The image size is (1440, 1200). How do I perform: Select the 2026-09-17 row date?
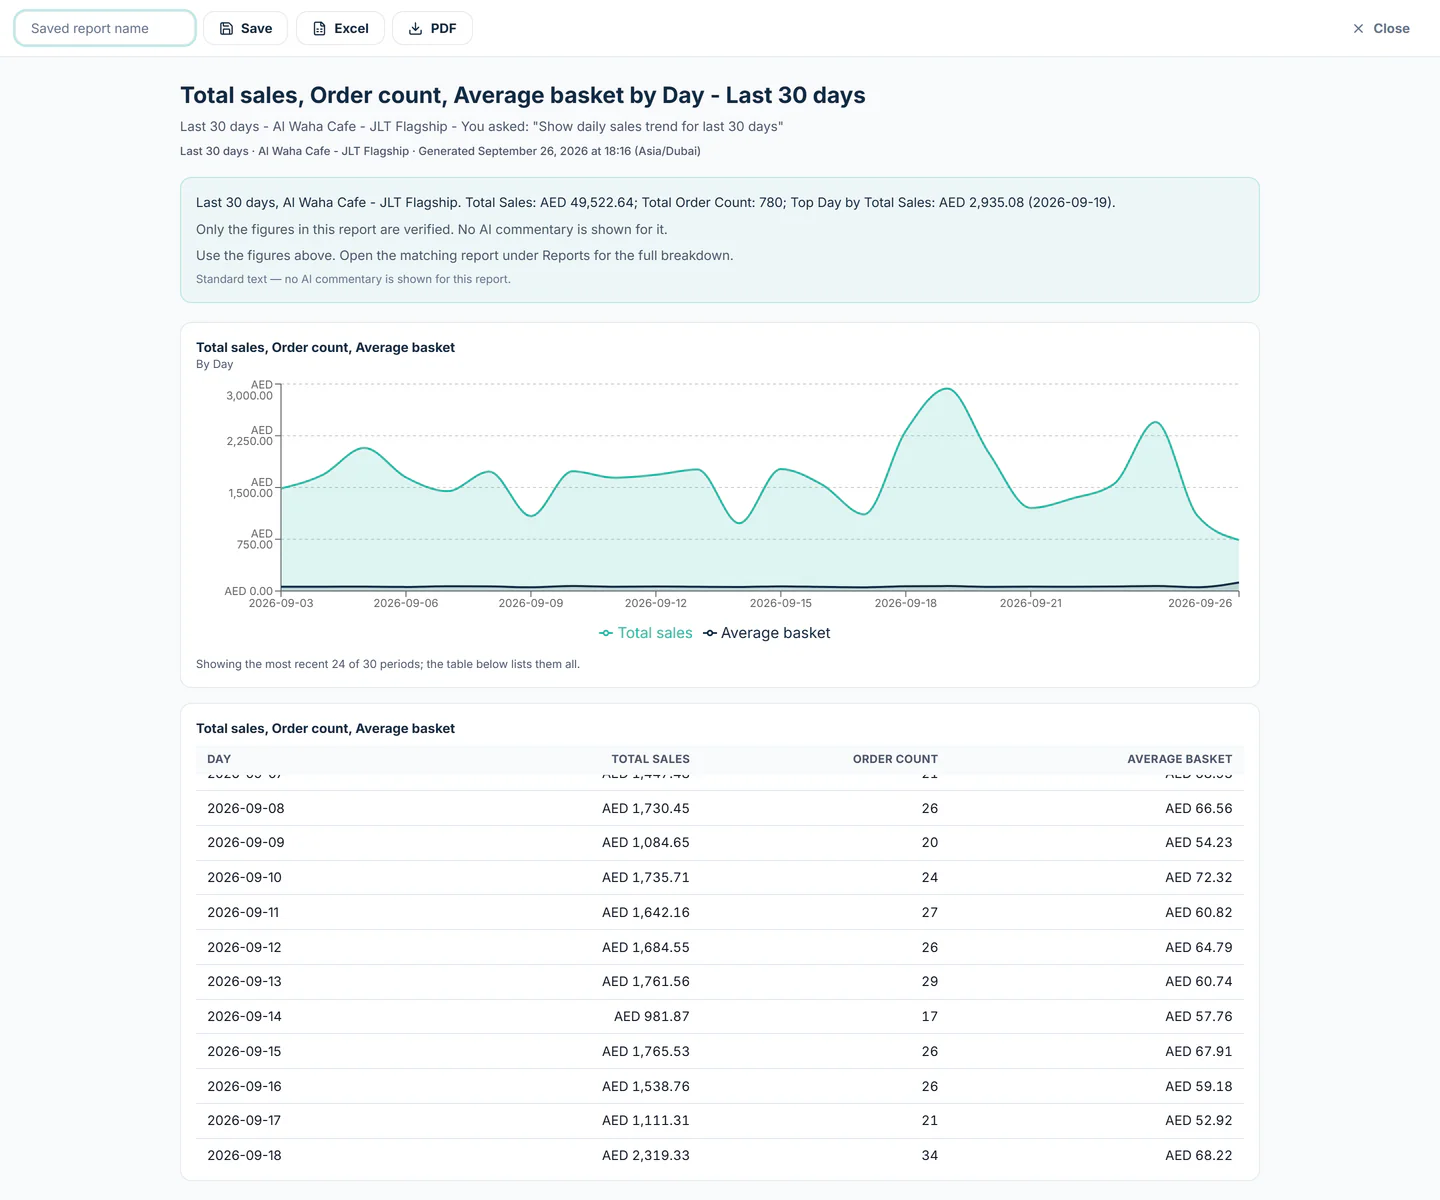[x=245, y=1121]
